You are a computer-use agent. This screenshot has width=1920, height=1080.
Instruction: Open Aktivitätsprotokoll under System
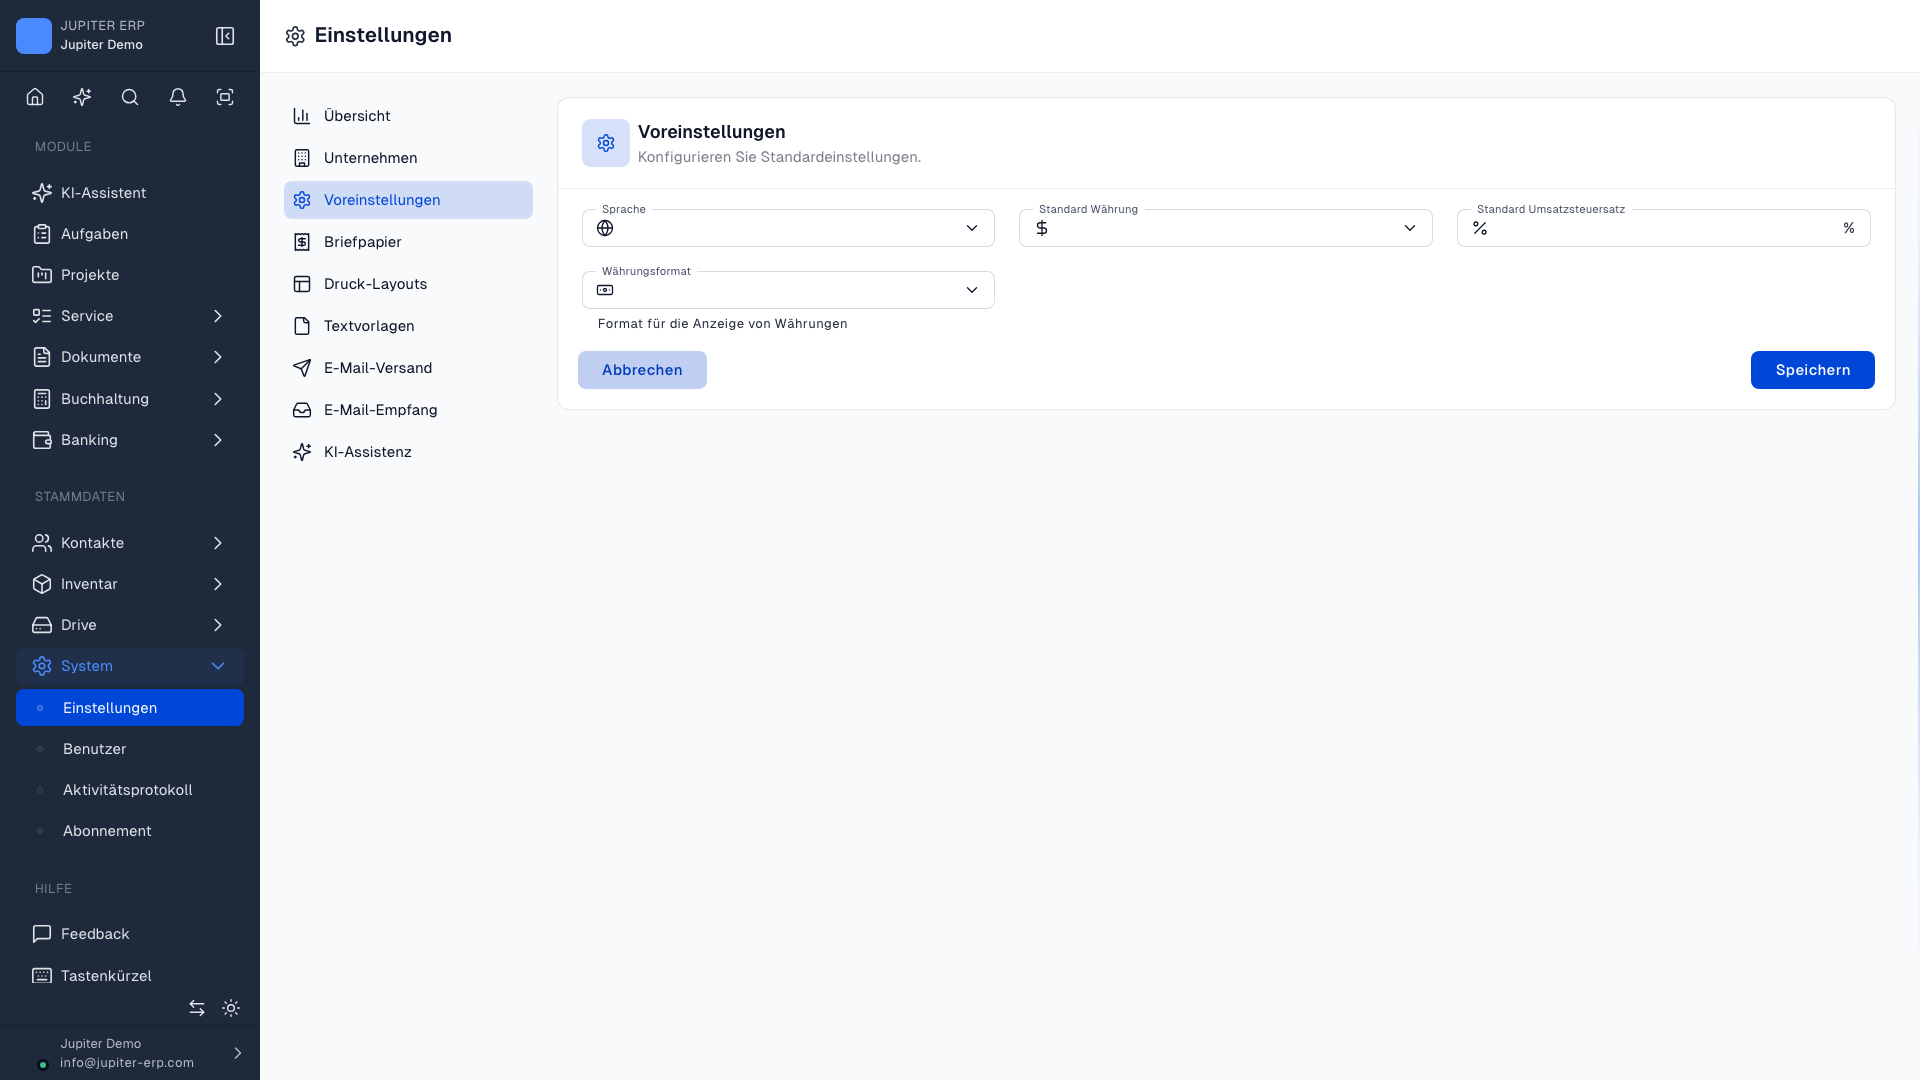pyautogui.click(x=130, y=790)
